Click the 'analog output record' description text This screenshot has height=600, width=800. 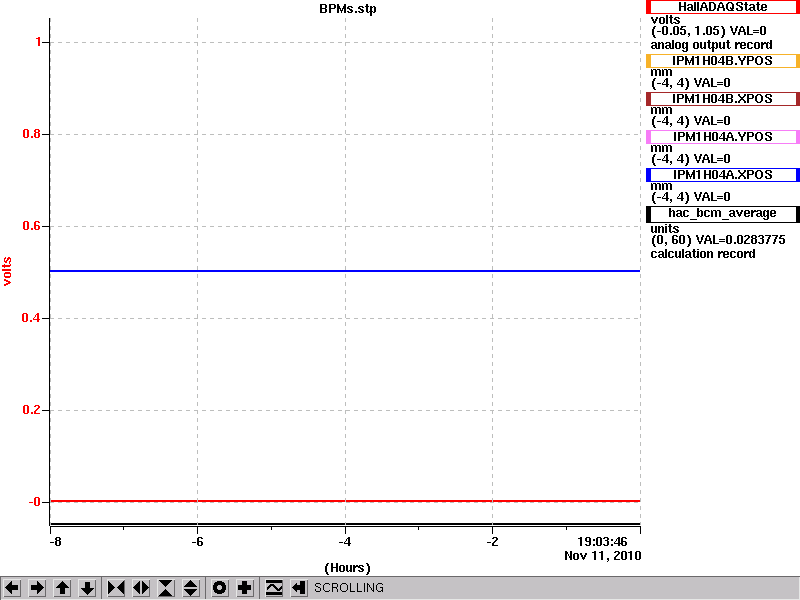tap(711, 45)
